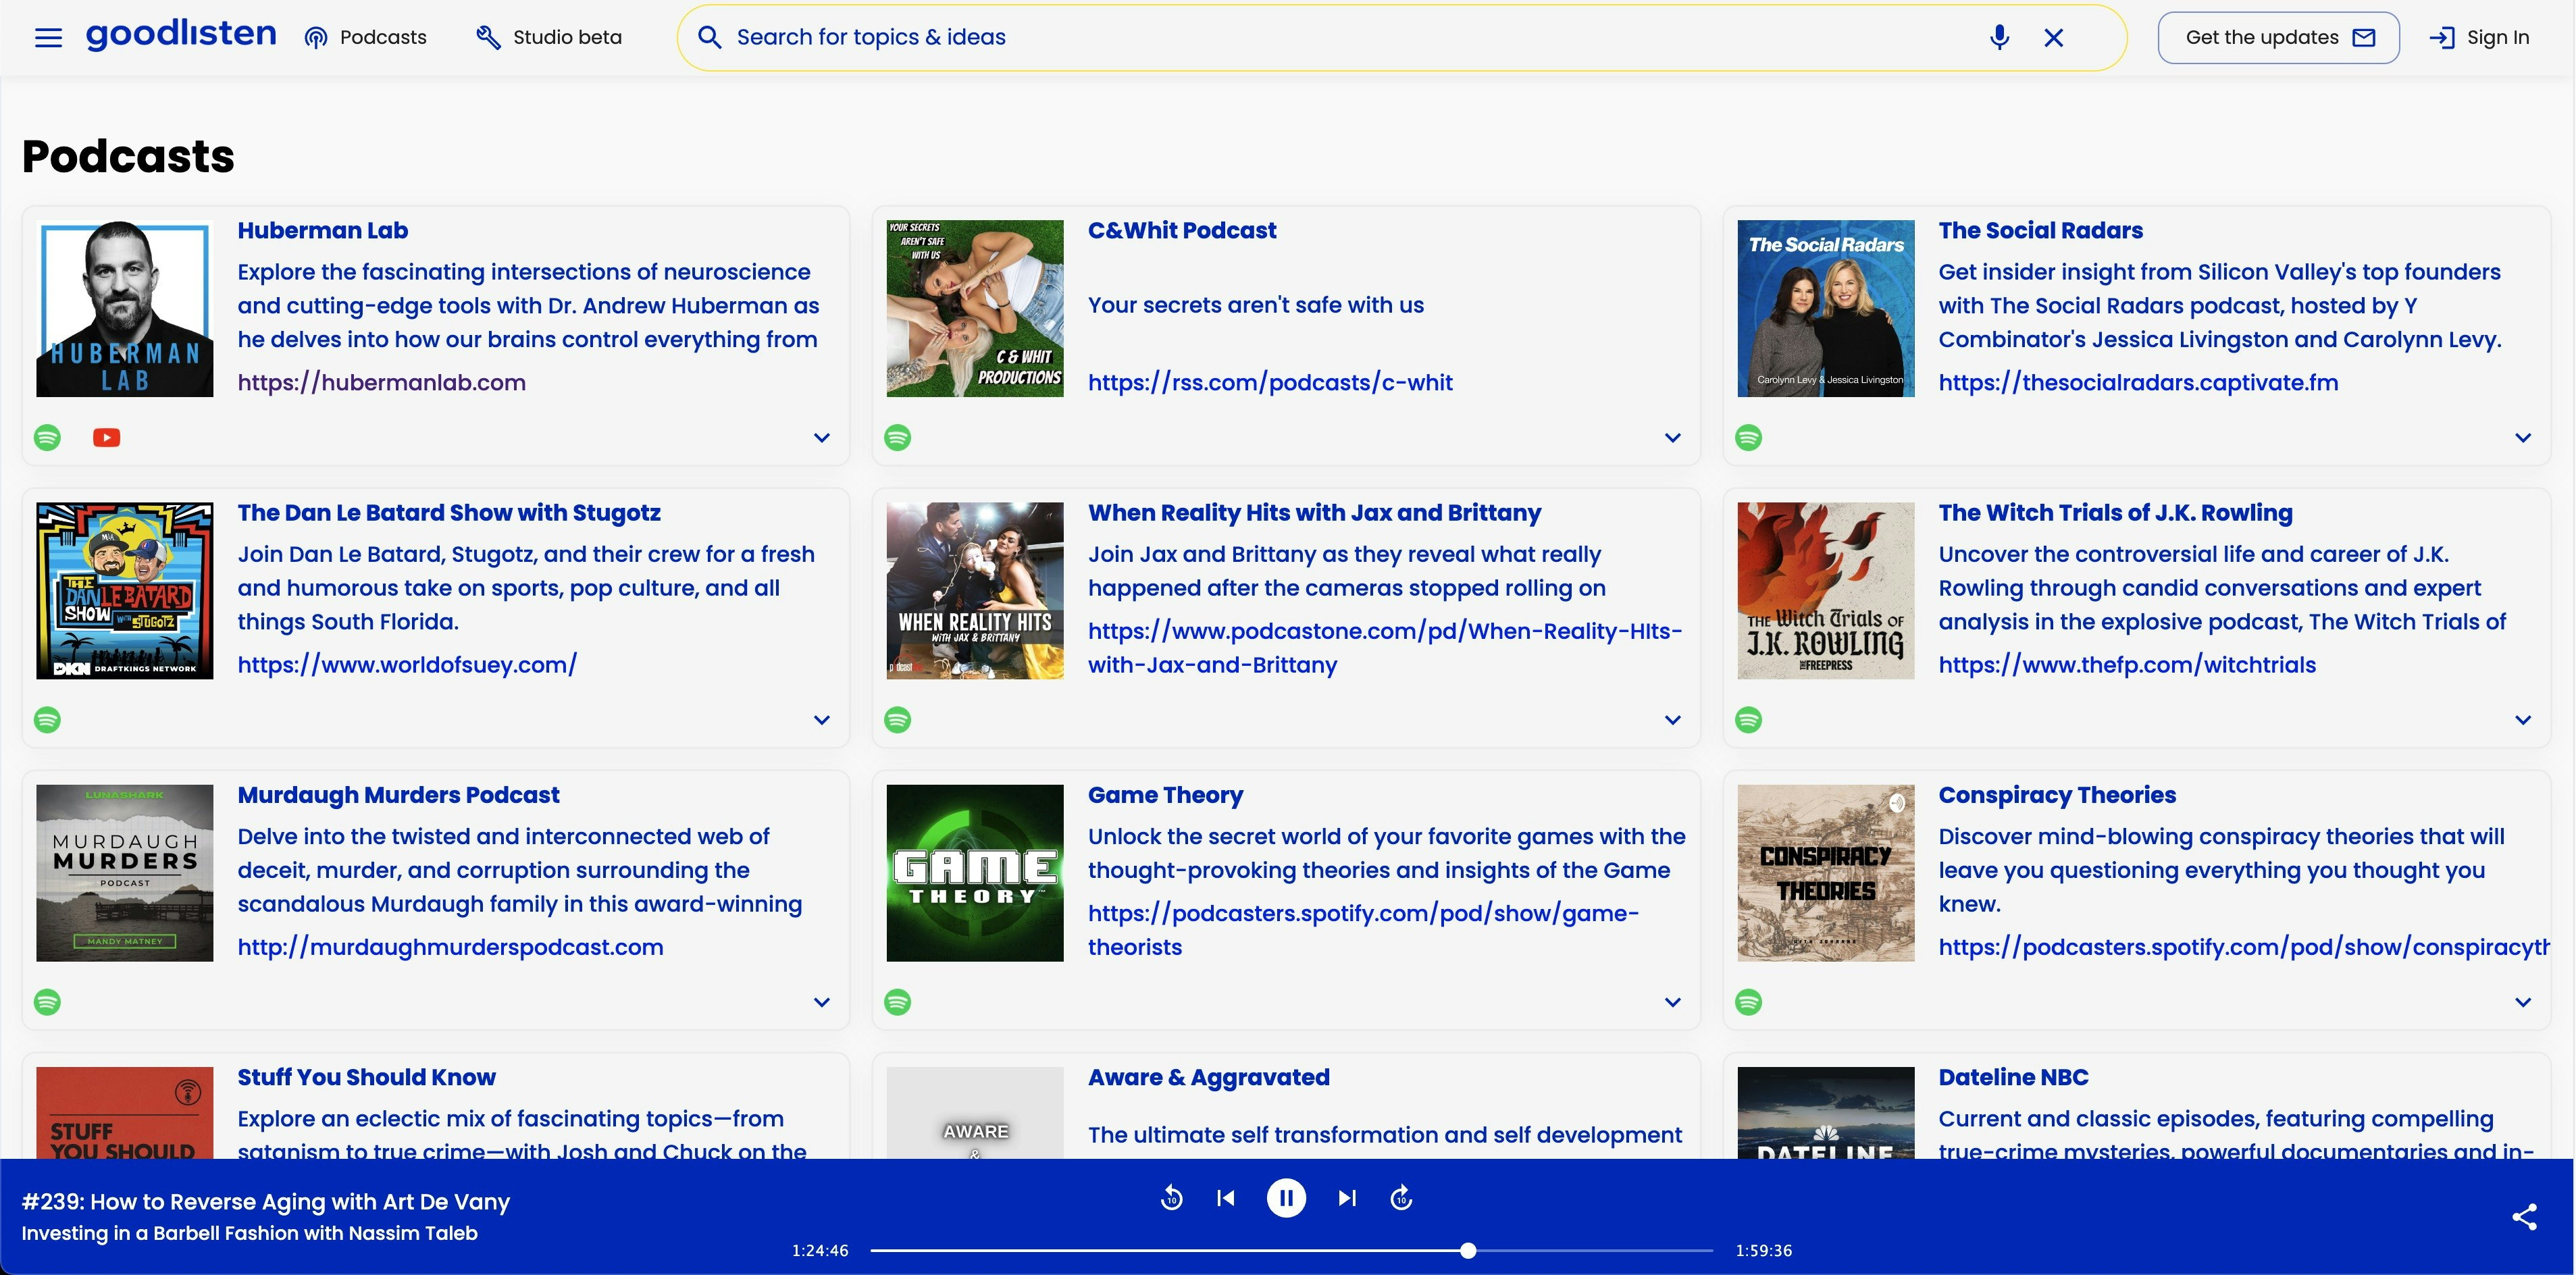The height and width of the screenshot is (1275, 2576).
Task: Click The Social Radars cover art
Action: 1825,308
